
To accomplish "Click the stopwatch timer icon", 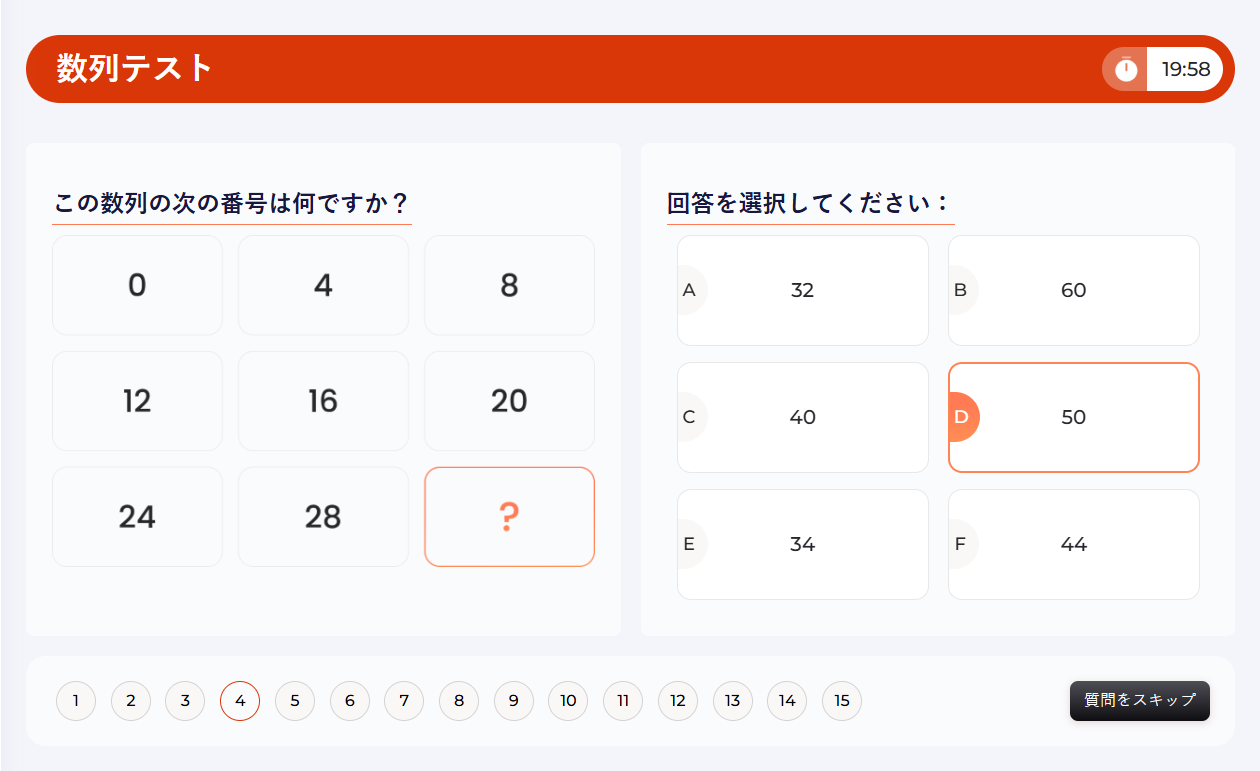I will [1126, 69].
